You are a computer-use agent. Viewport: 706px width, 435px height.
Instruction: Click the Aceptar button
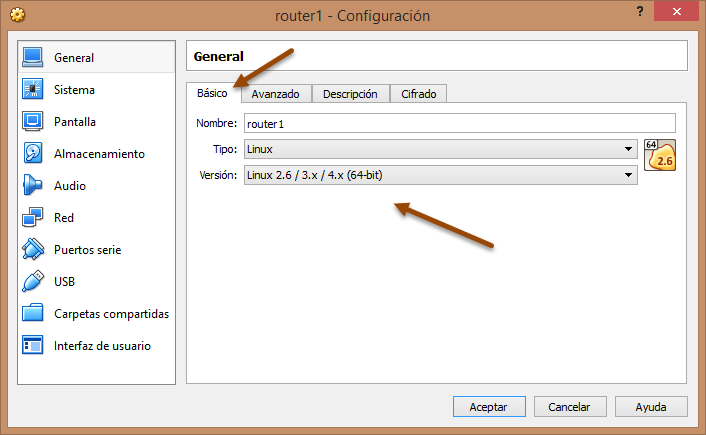click(x=489, y=407)
